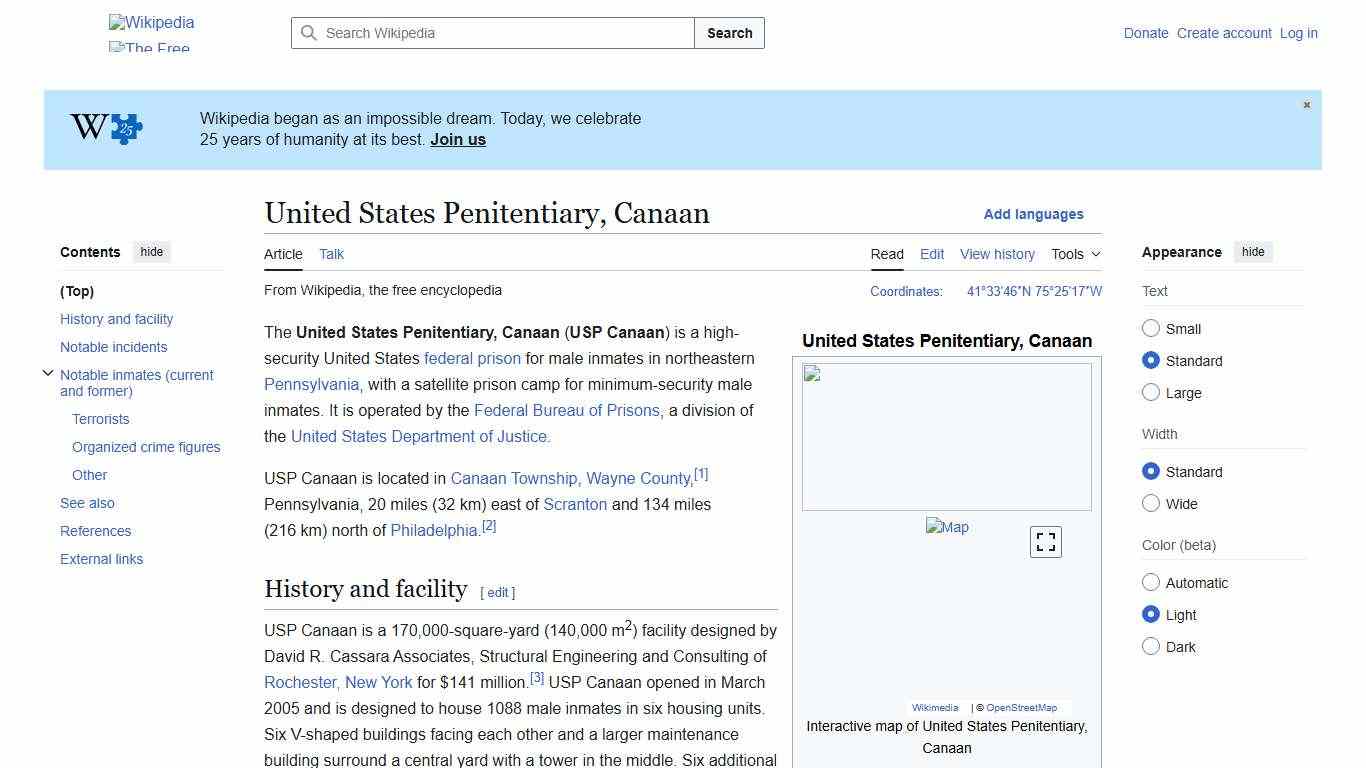Screen dimensions: 1366x768
Task: Hide the Appearance panel
Action: pos(1253,251)
